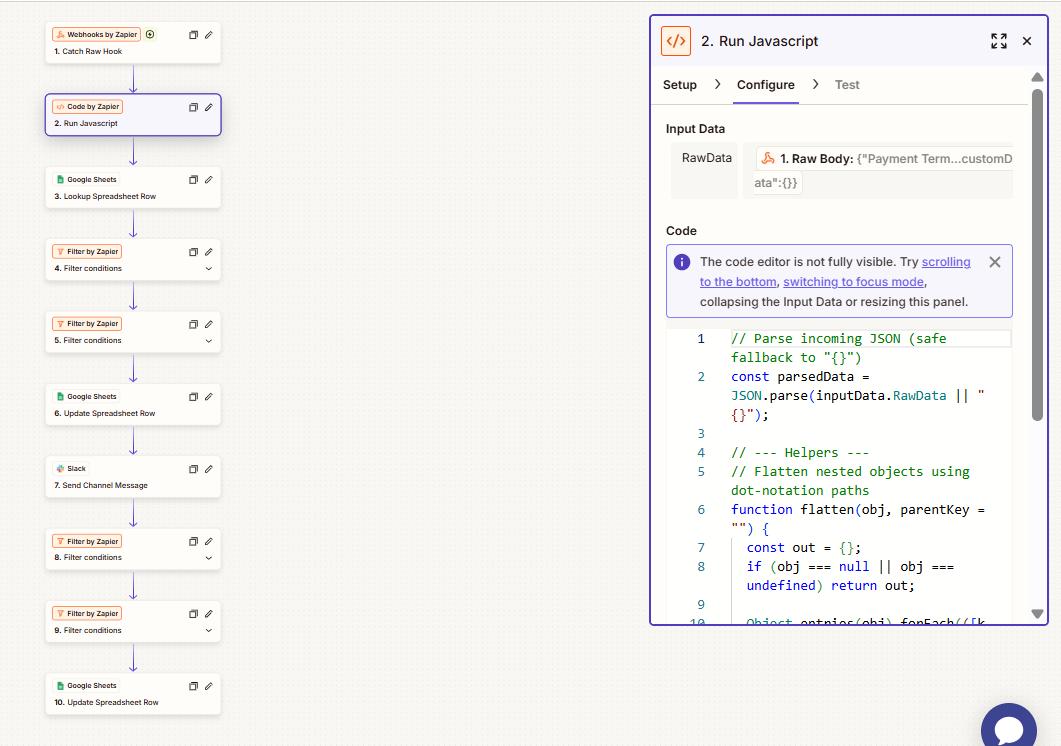Click copy icon on step 4 Filter conditions
The image size is (1061, 746).
pyautogui.click(x=193, y=252)
